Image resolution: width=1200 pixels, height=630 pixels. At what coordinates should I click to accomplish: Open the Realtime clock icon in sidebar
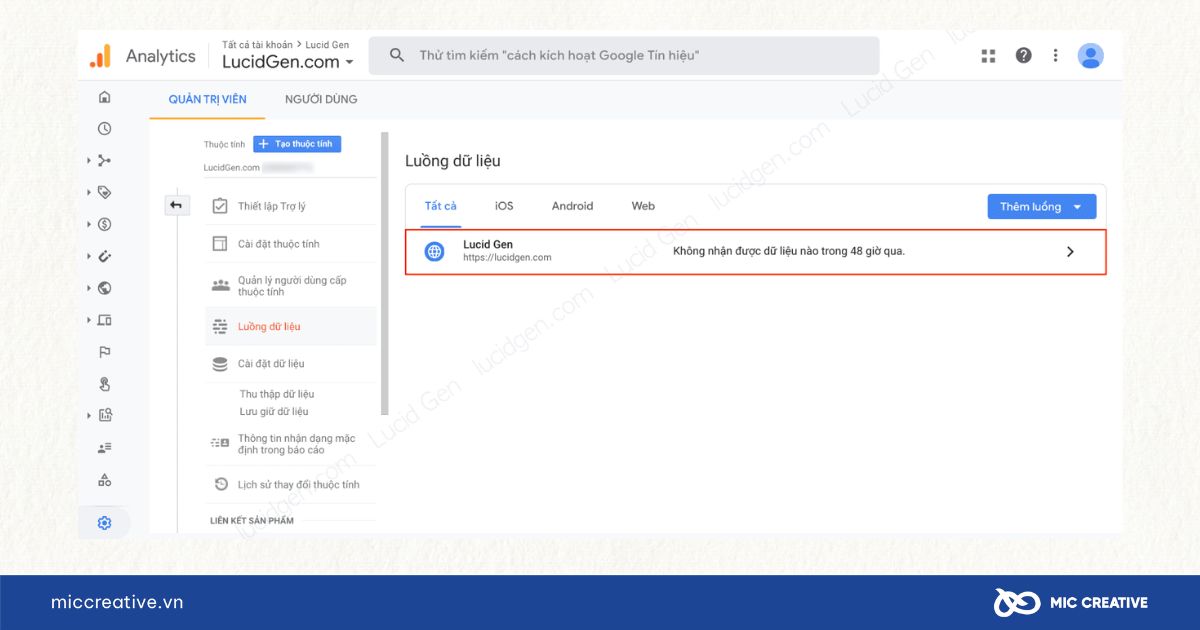pyautogui.click(x=104, y=129)
